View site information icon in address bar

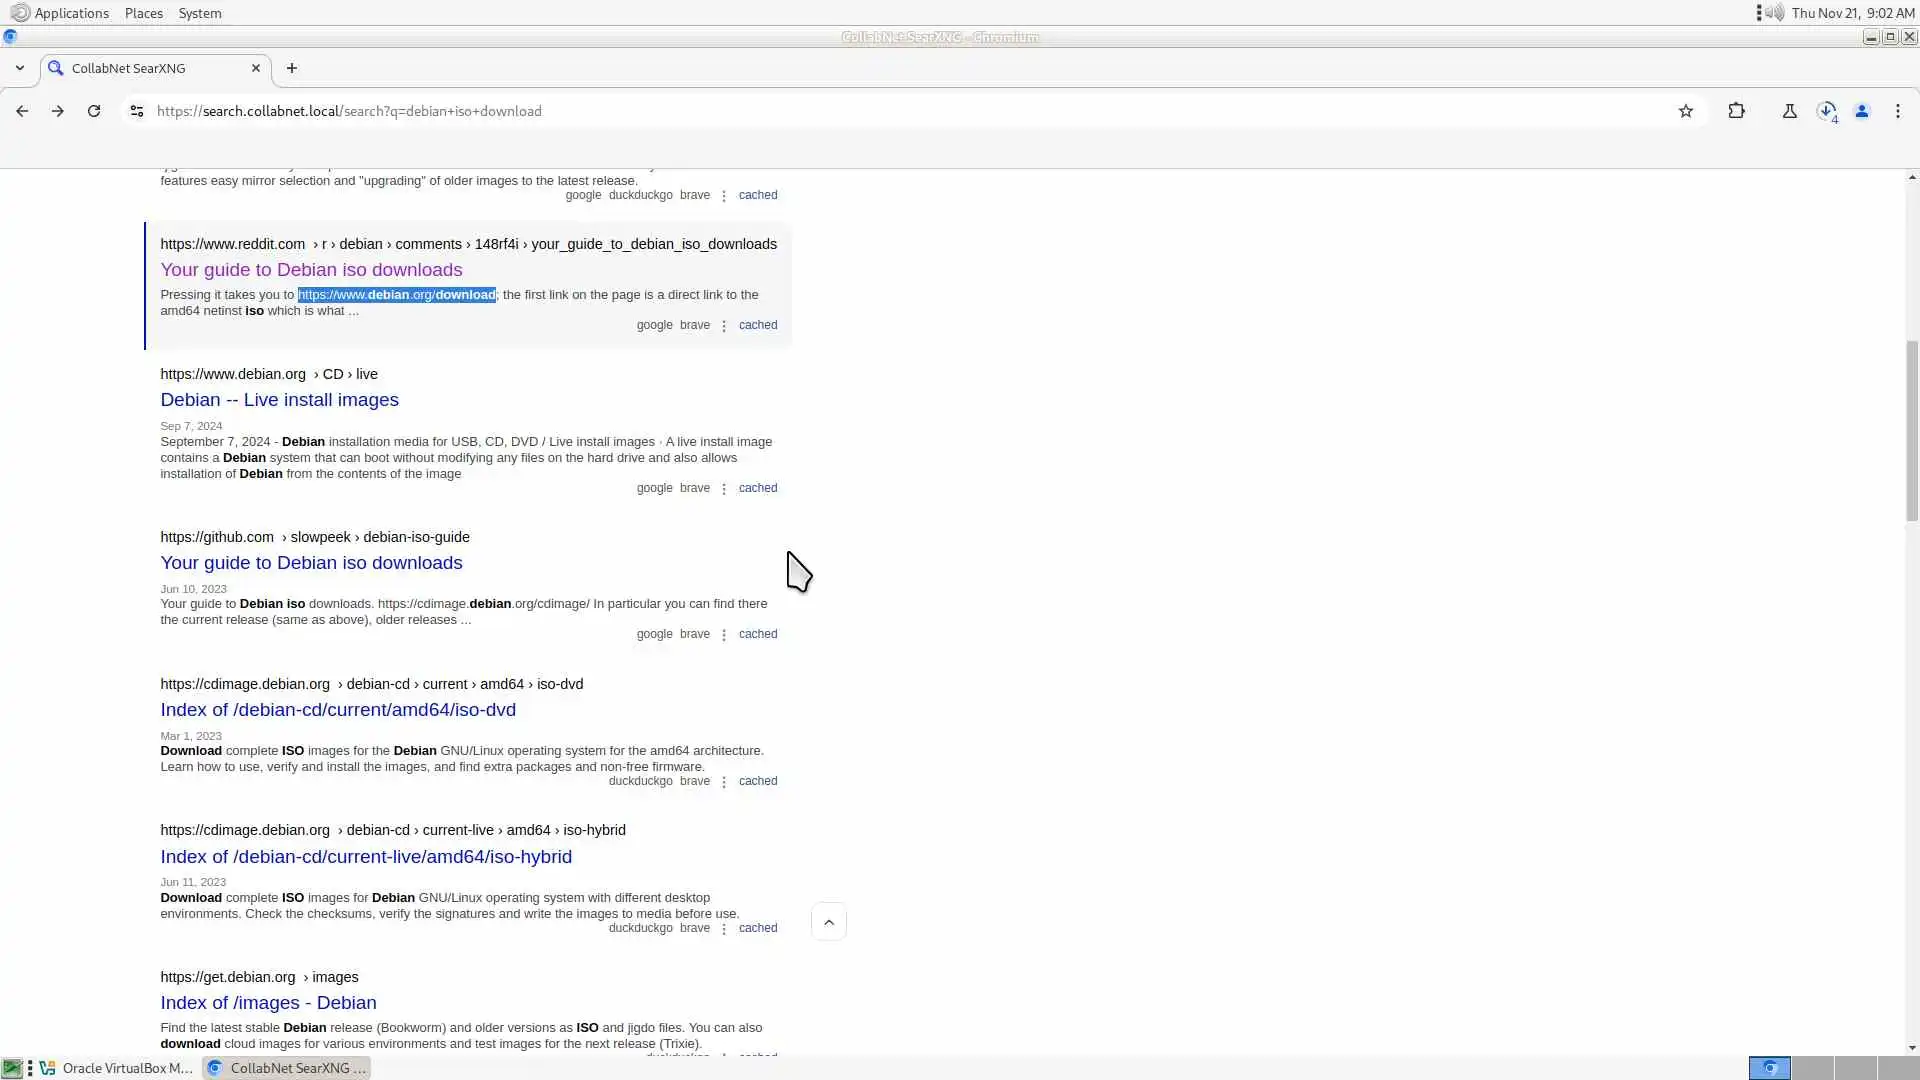(x=137, y=111)
